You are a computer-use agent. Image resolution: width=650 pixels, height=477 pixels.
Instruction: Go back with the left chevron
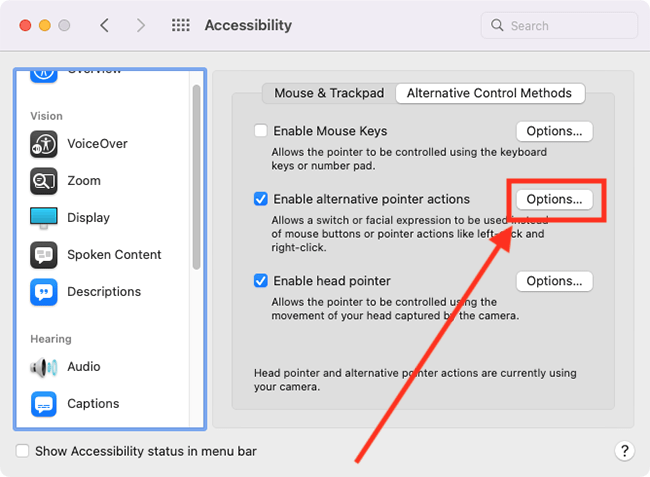coord(104,25)
